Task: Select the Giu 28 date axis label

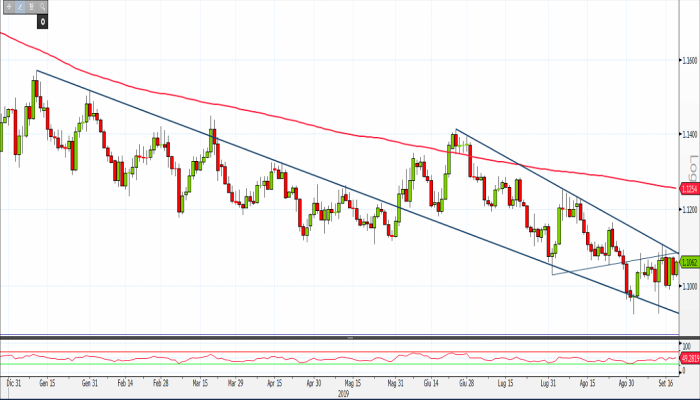Action: (x=466, y=383)
